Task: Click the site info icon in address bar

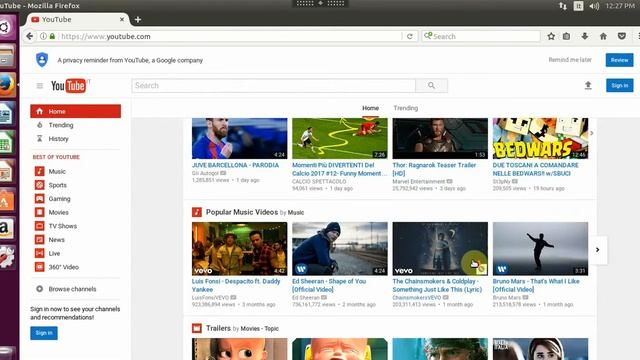Action: point(43,36)
